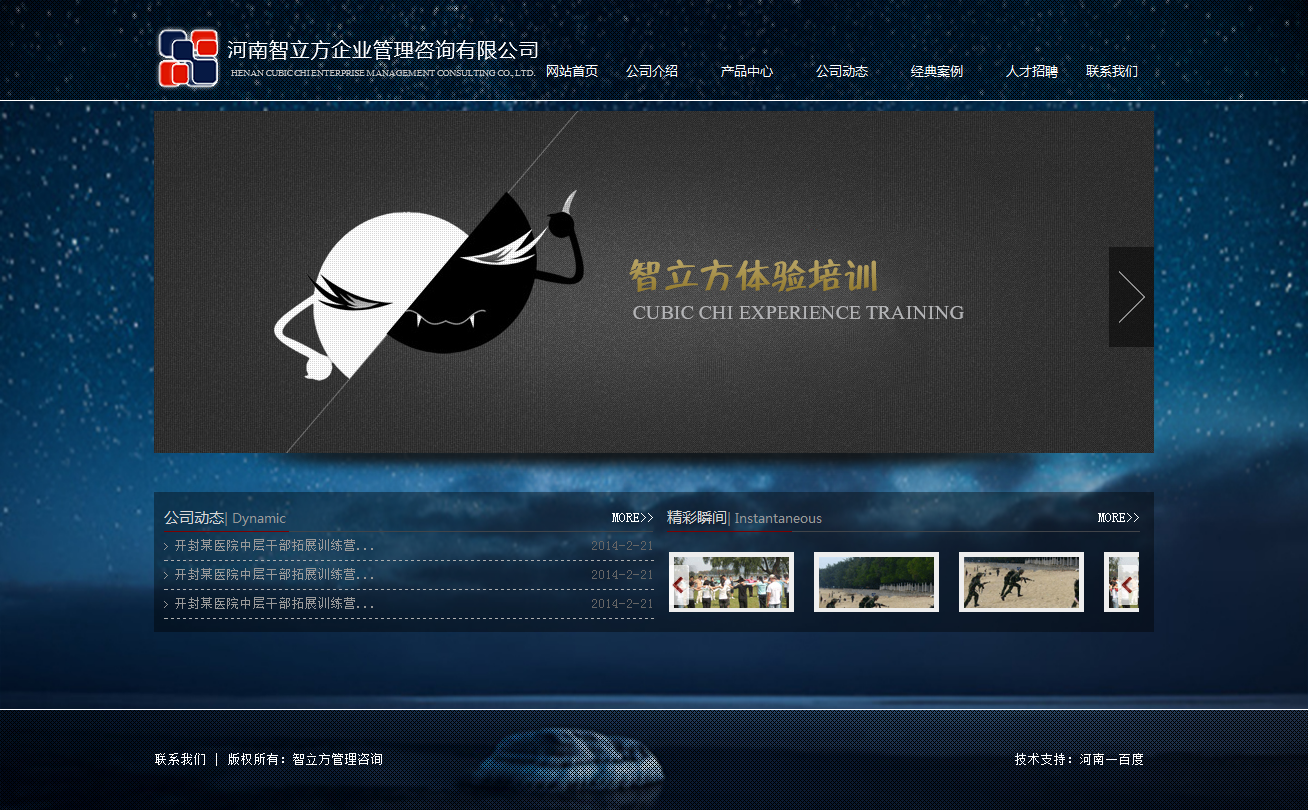The width and height of the screenshot is (1308, 810).
Task: Open 公司介绍 menu item
Action: tap(652, 71)
